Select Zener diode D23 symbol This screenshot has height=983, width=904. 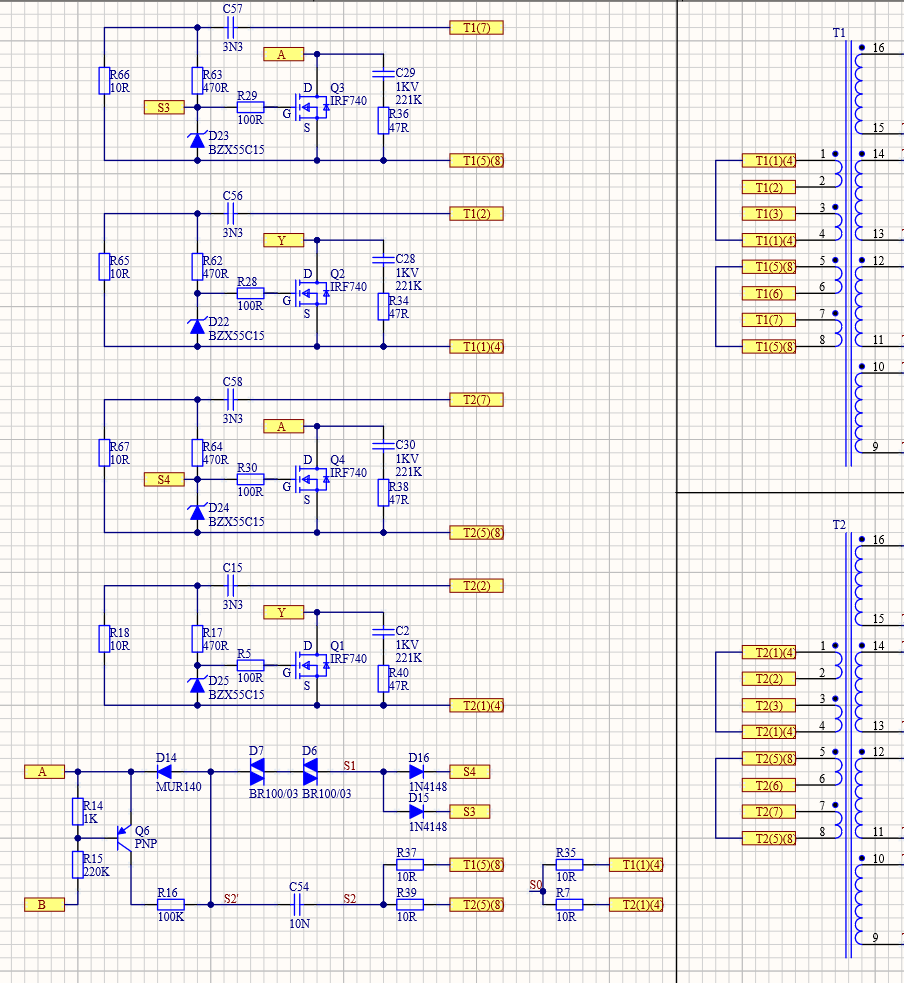[x=197, y=140]
